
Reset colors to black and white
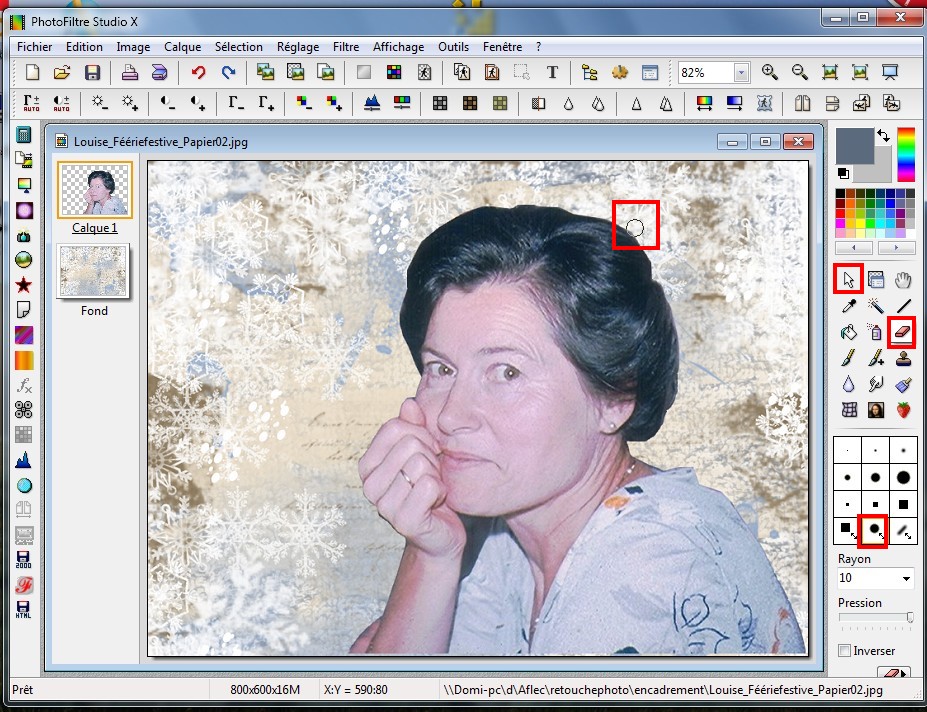[x=843, y=173]
